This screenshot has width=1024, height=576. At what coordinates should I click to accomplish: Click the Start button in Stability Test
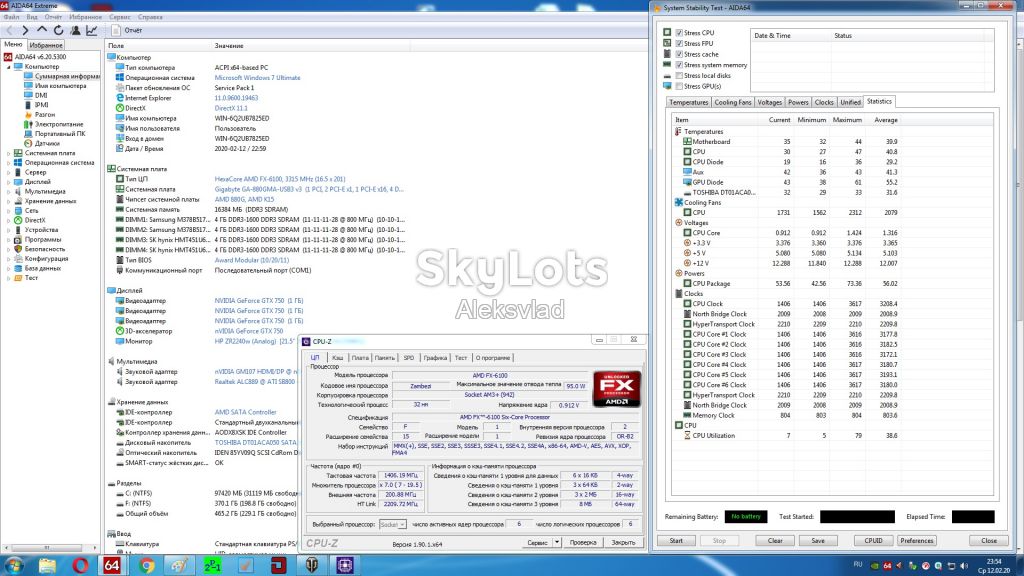coord(676,541)
